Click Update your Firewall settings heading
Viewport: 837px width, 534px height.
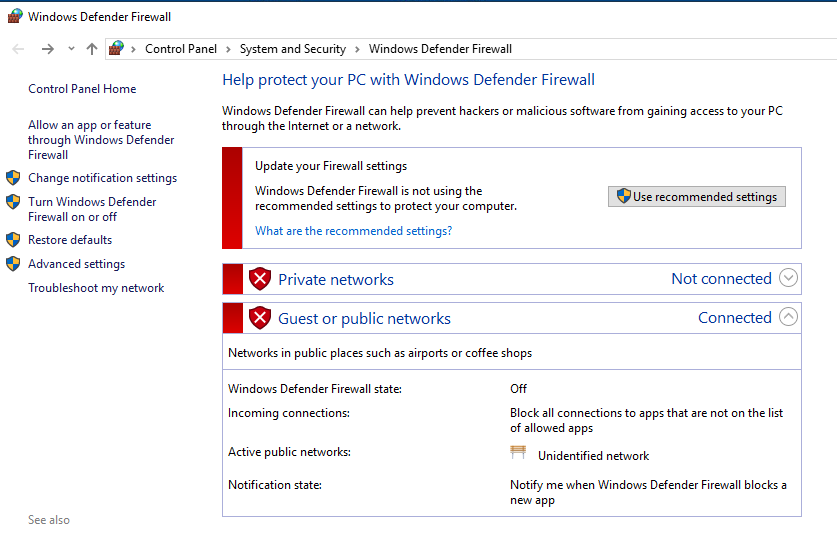331,166
